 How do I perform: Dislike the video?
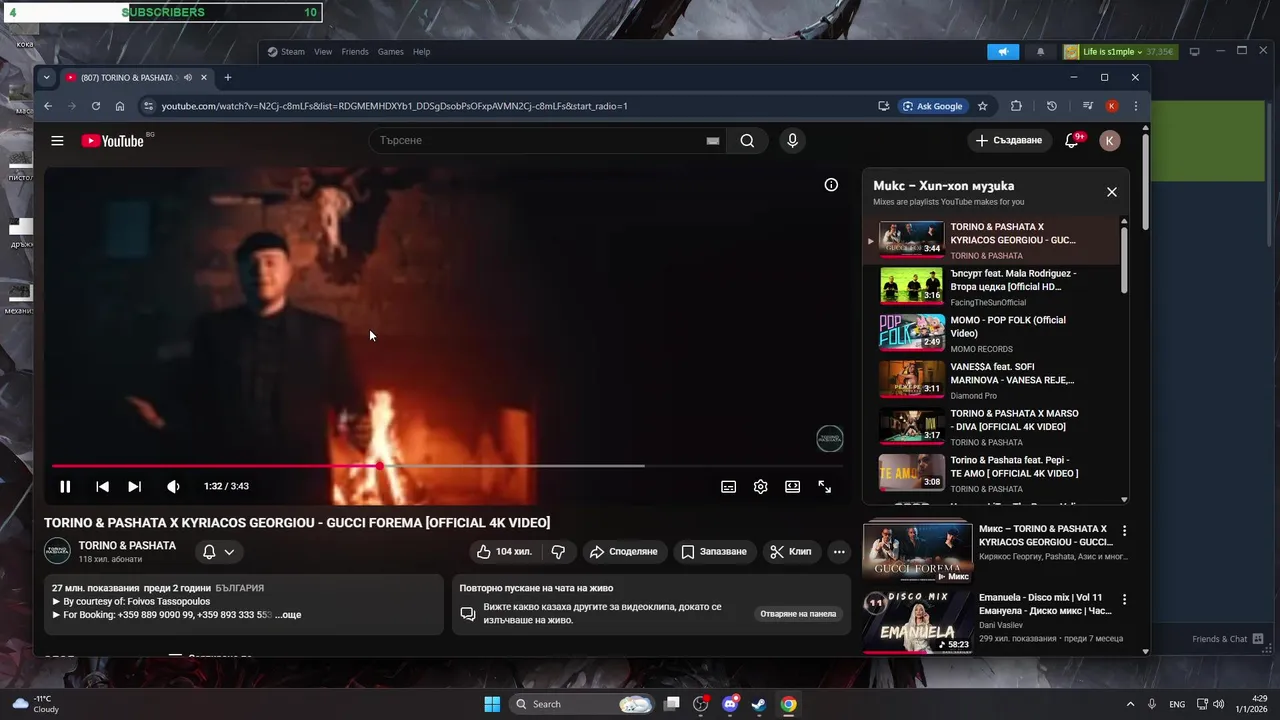click(x=558, y=551)
